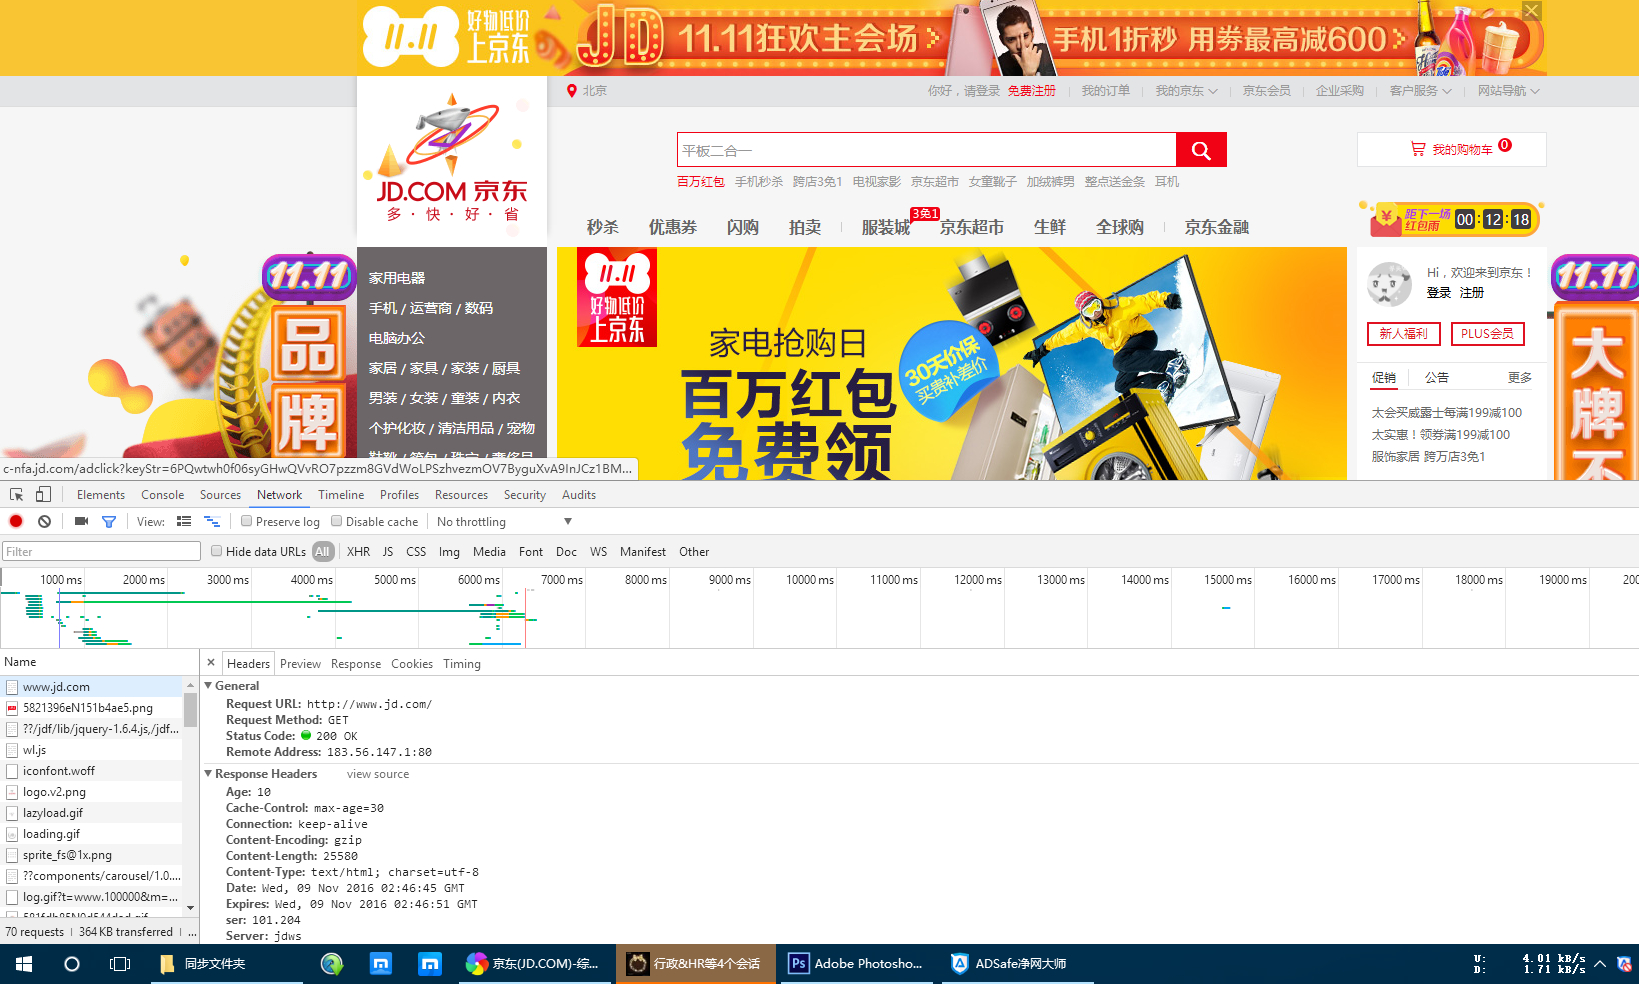Open the 秒杀 navigation link

tap(602, 227)
